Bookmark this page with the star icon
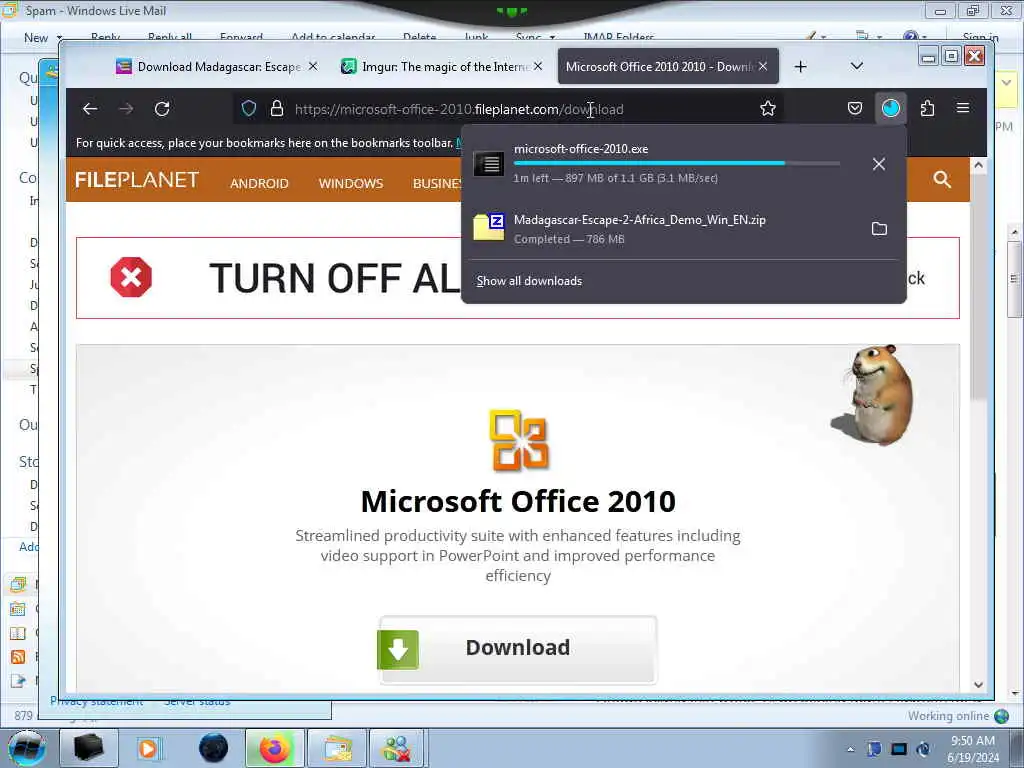This screenshot has height=768, width=1024. coord(767,108)
